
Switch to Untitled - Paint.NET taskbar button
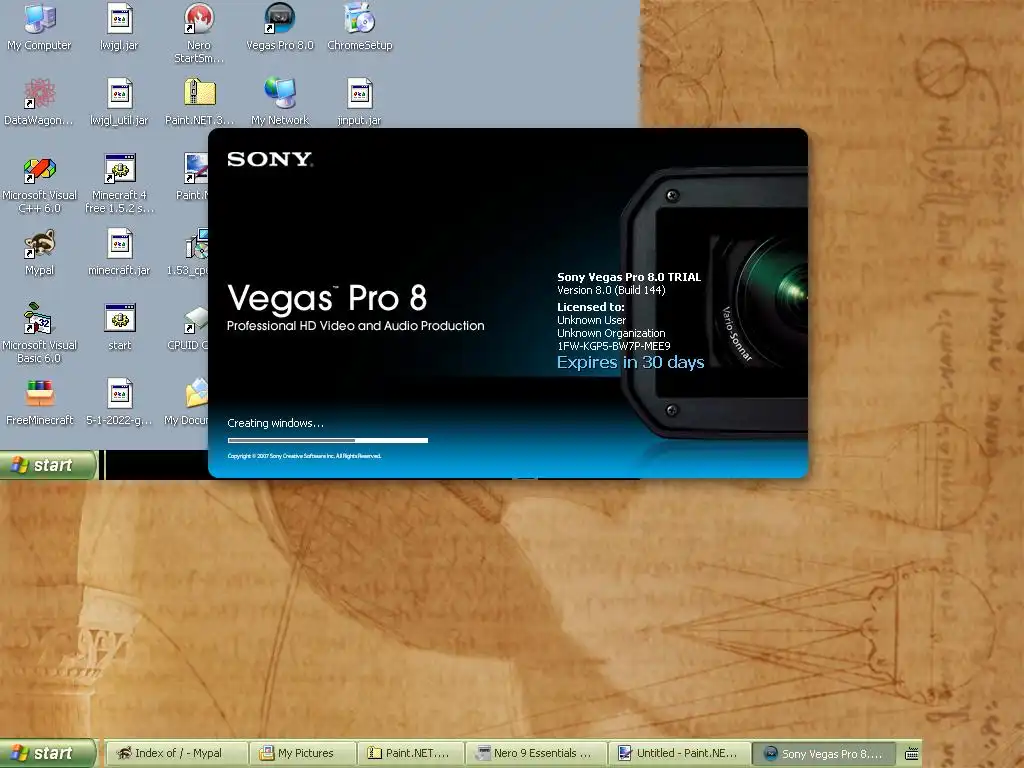tap(680, 754)
